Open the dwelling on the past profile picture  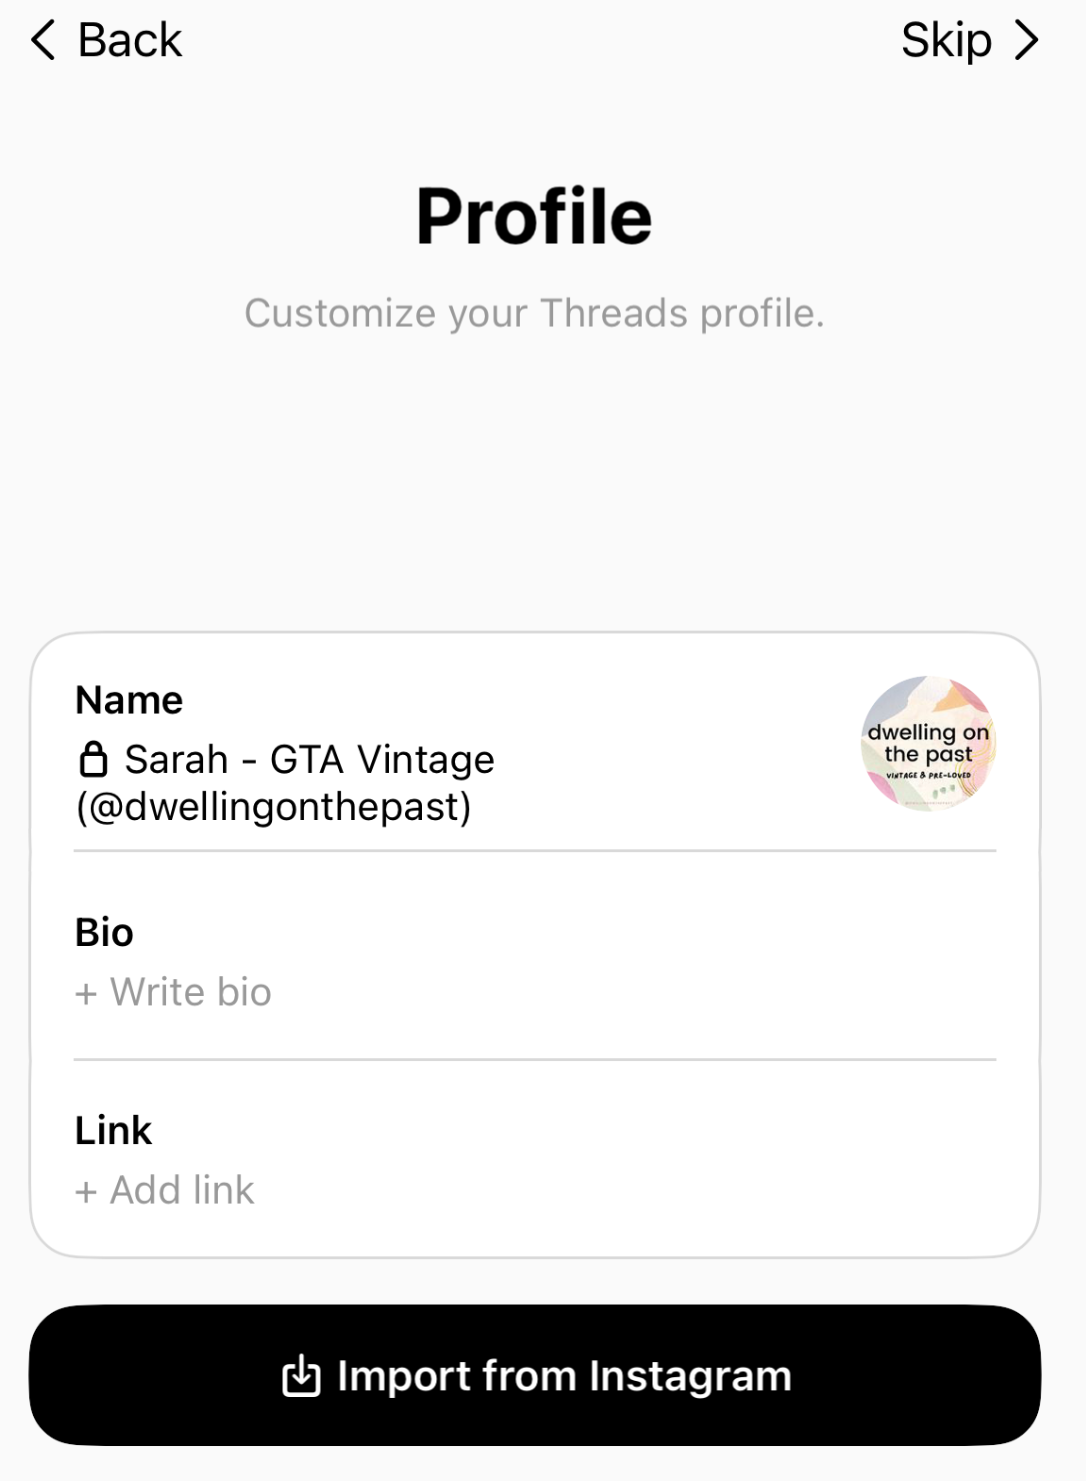point(928,743)
